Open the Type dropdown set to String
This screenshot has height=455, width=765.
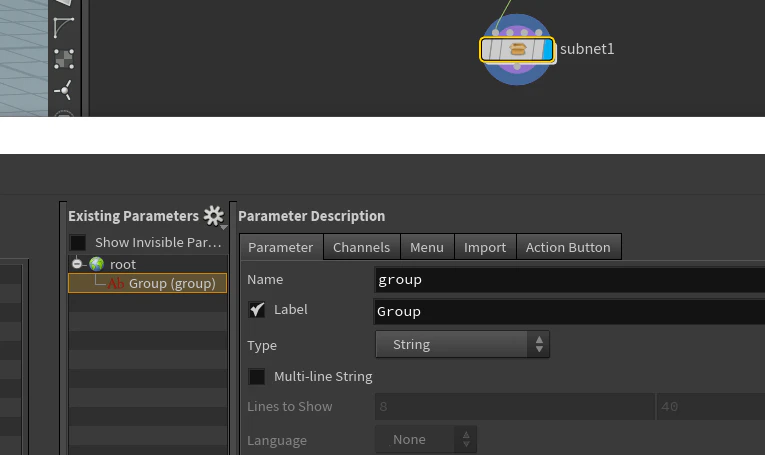463,344
